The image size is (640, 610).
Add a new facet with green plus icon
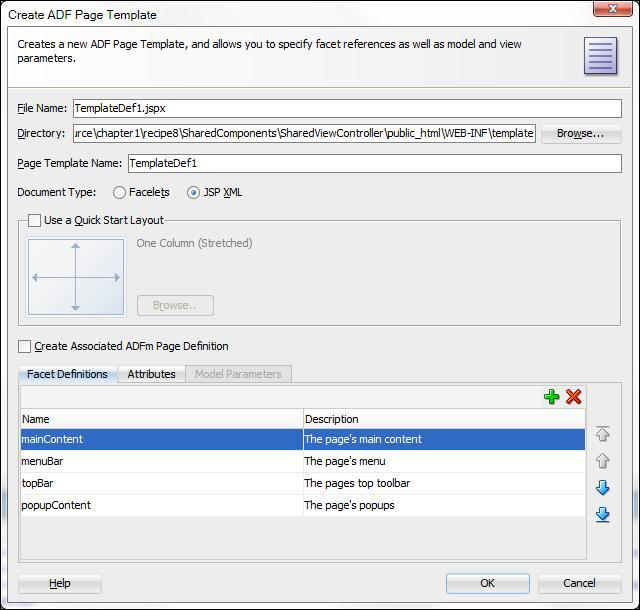click(551, 396)
